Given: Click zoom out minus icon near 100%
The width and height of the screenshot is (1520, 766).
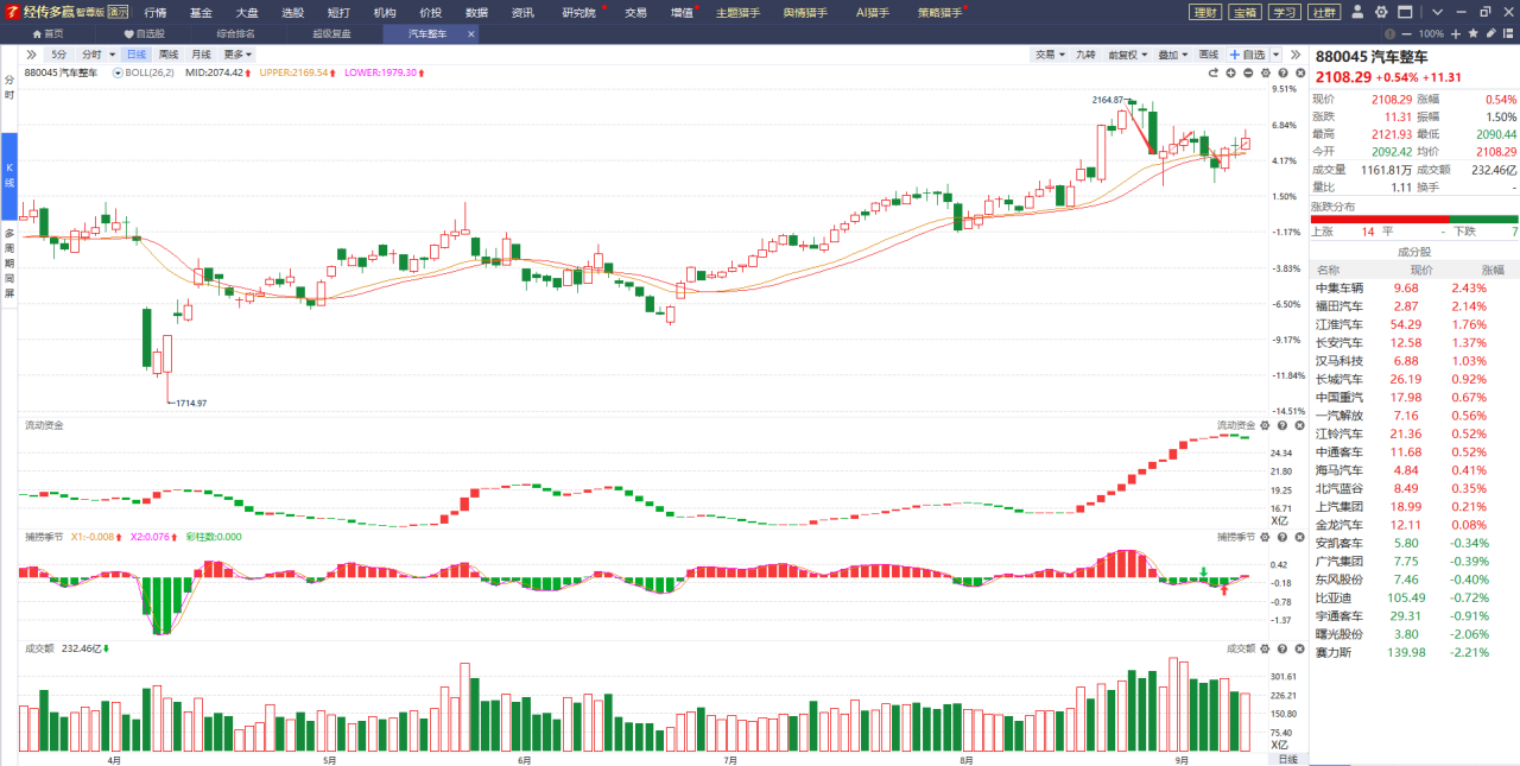Looking at the screenshot, I should point(1406,33).
